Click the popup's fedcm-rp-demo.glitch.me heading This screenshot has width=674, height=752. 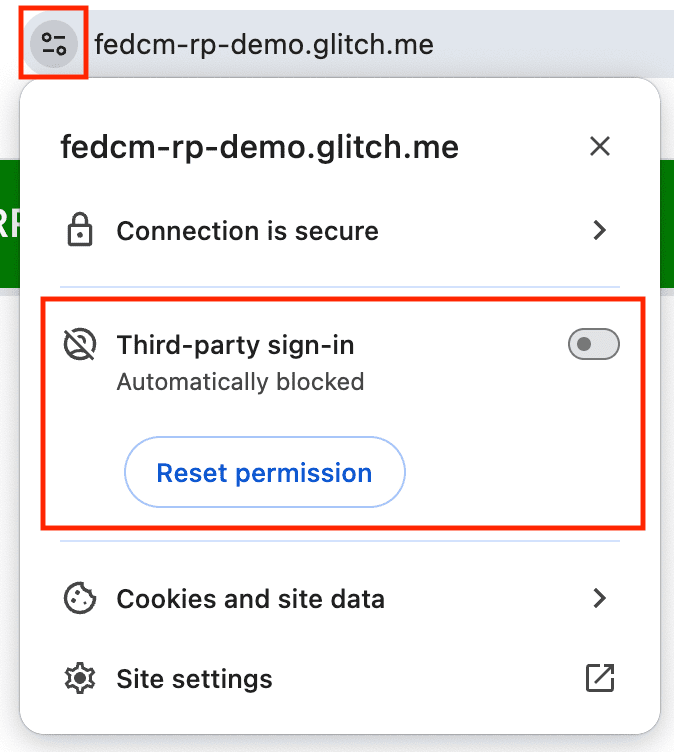tap(259, 148)
